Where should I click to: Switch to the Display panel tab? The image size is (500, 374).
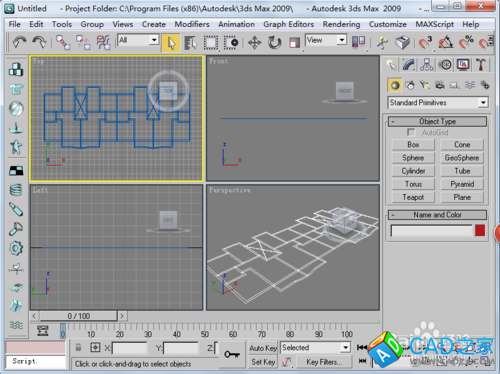[x=463, y=65]
